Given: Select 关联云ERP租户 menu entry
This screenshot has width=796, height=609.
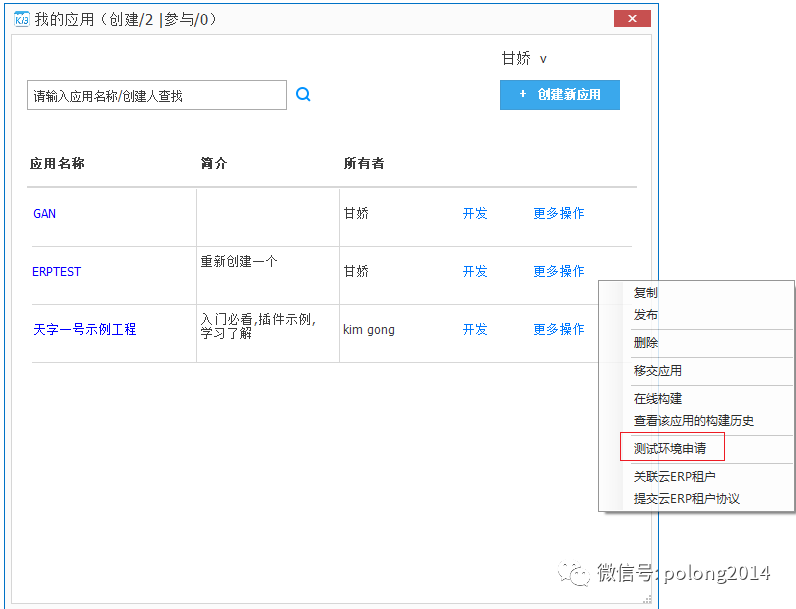Looking at the screenshot, I should (675, 477).
